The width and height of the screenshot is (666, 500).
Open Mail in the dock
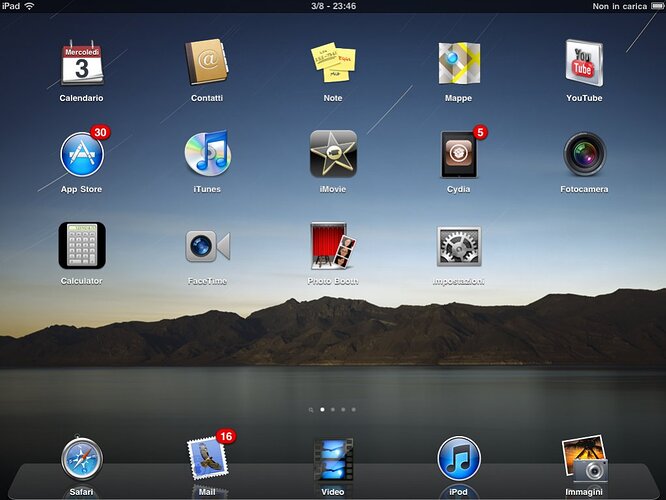pos(207,459)
